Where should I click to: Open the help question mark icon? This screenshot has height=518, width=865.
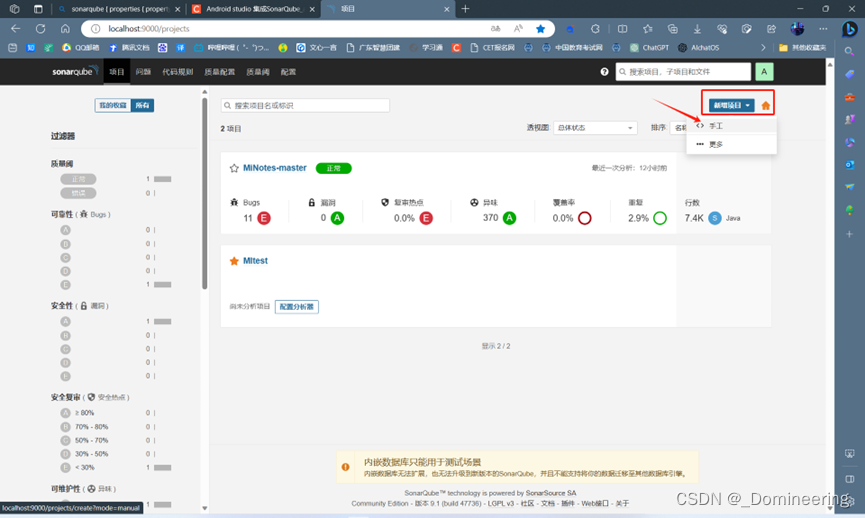[604, 72]
